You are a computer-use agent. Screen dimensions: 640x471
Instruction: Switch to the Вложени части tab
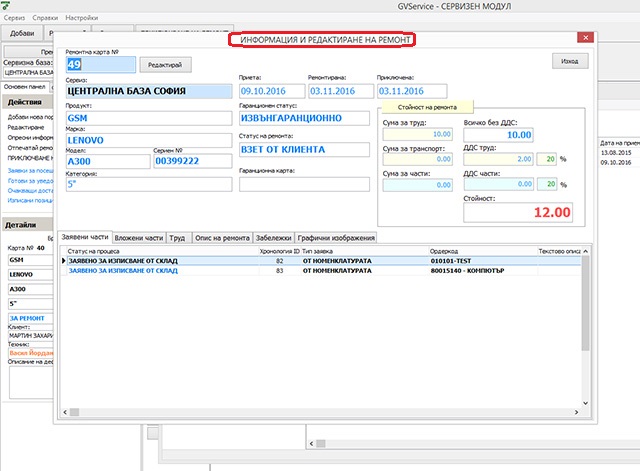[139, 238]
